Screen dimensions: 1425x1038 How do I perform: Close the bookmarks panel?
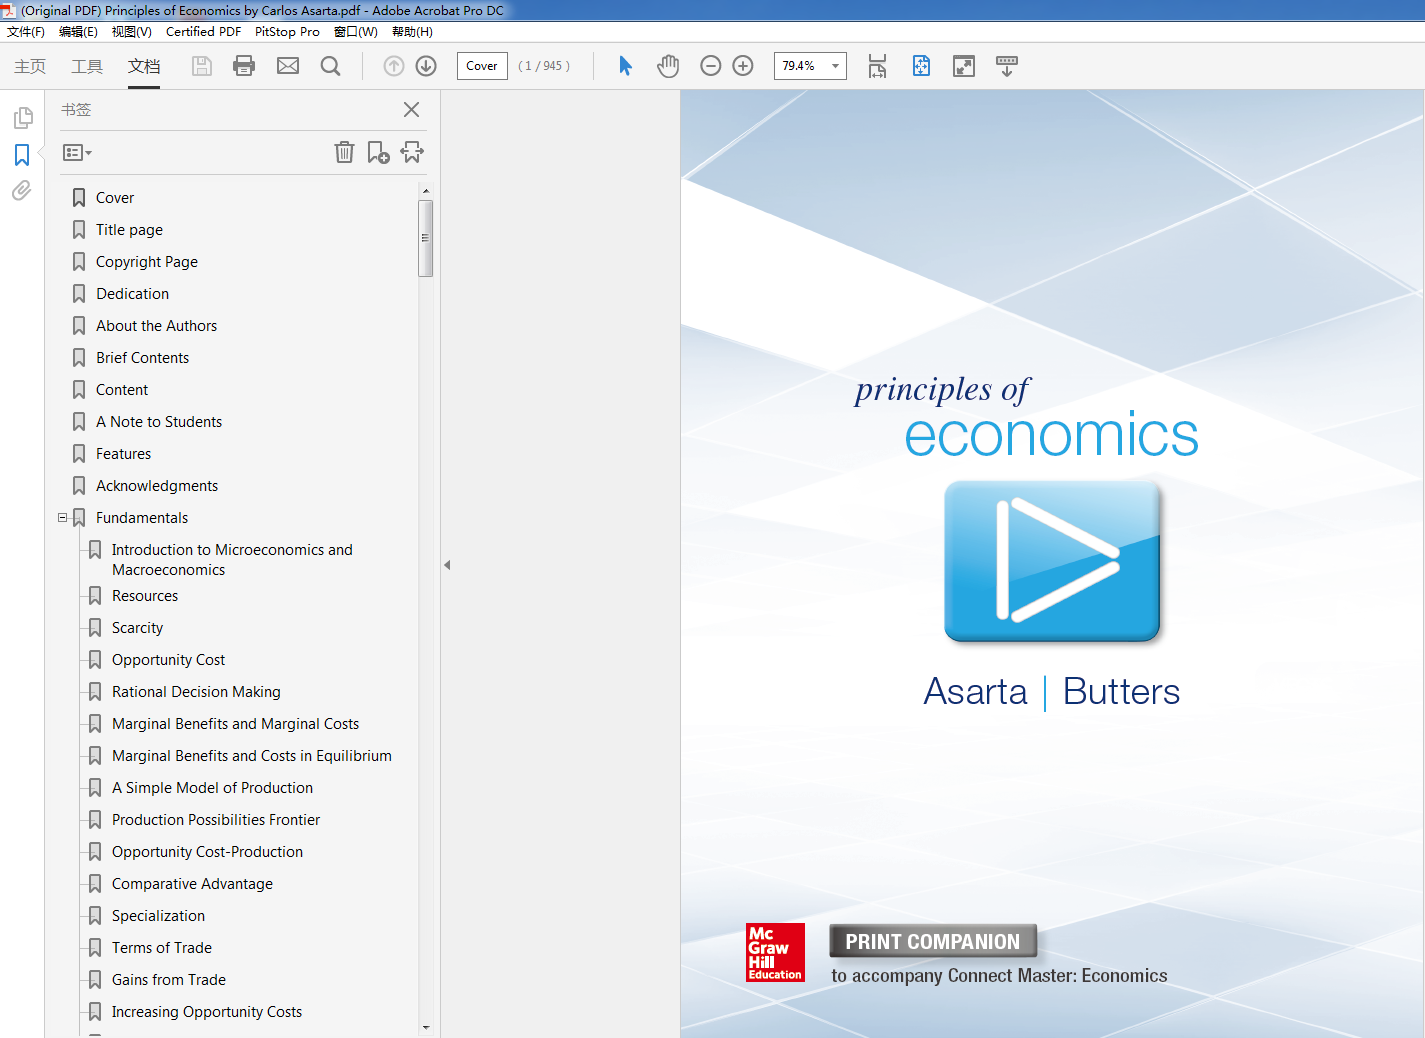411,110
